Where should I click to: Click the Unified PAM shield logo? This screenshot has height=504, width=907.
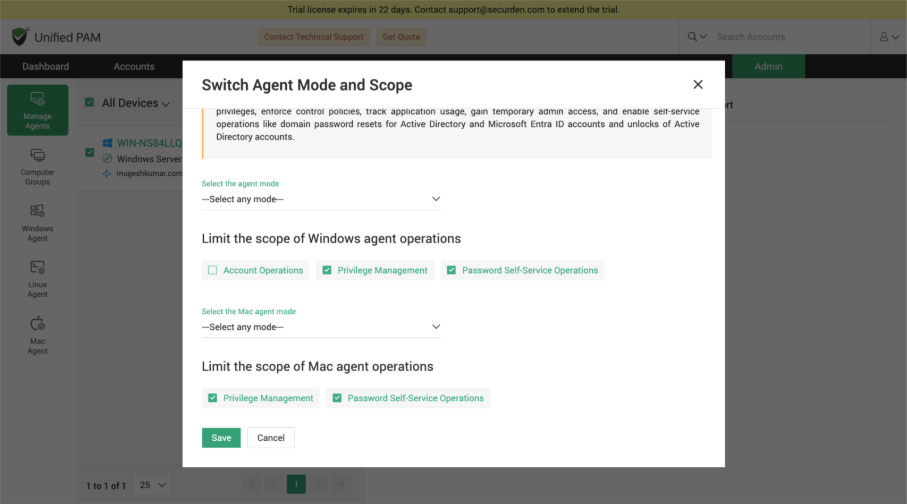point(20,37)
